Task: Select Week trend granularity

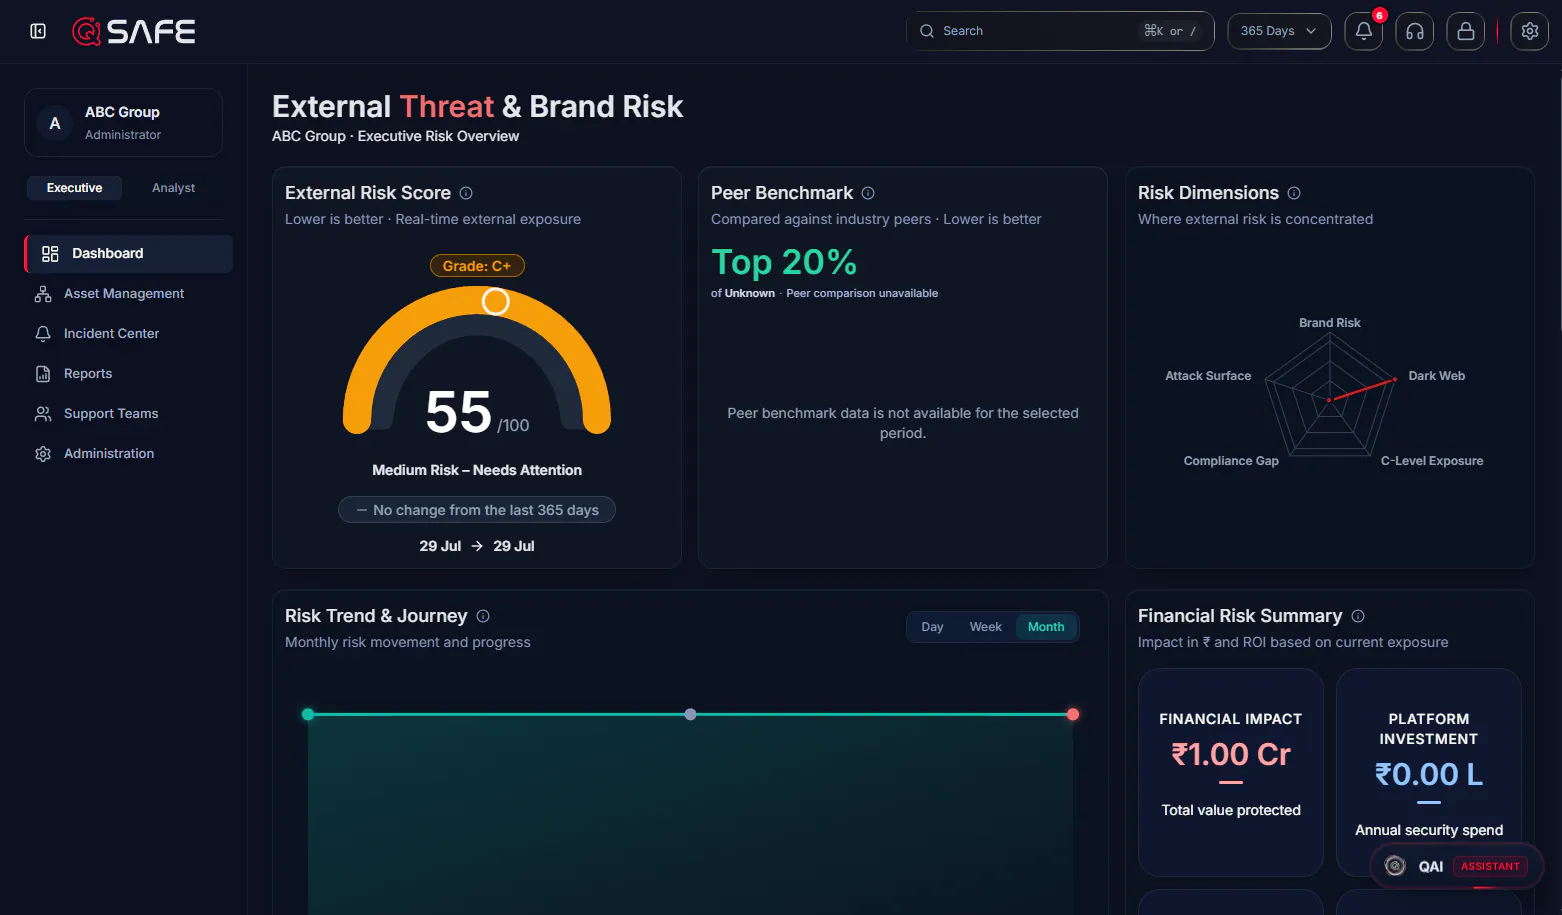Action: coord(985,627)
